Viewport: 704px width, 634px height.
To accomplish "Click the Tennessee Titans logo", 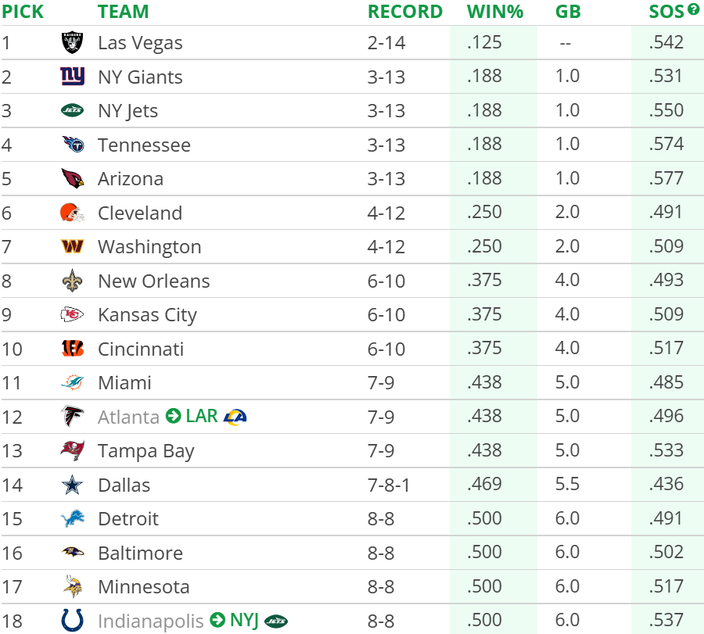I will pos(72,145).
